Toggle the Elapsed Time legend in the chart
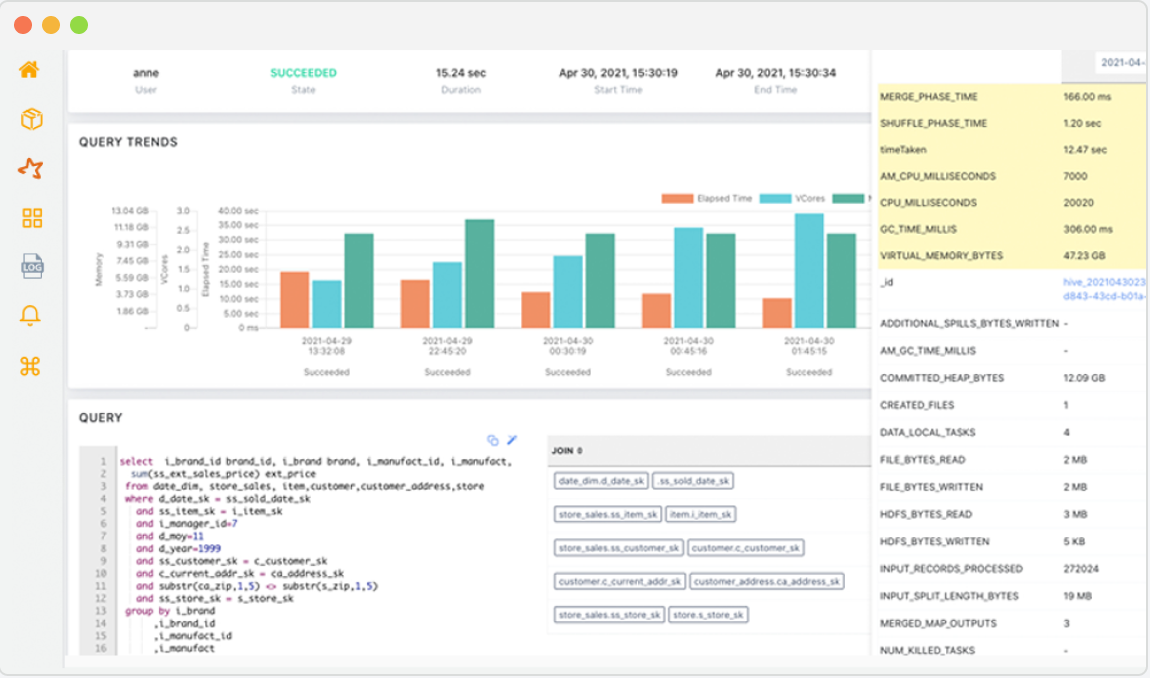This screenshot has height=678, width=1150. tap(714, 198)
